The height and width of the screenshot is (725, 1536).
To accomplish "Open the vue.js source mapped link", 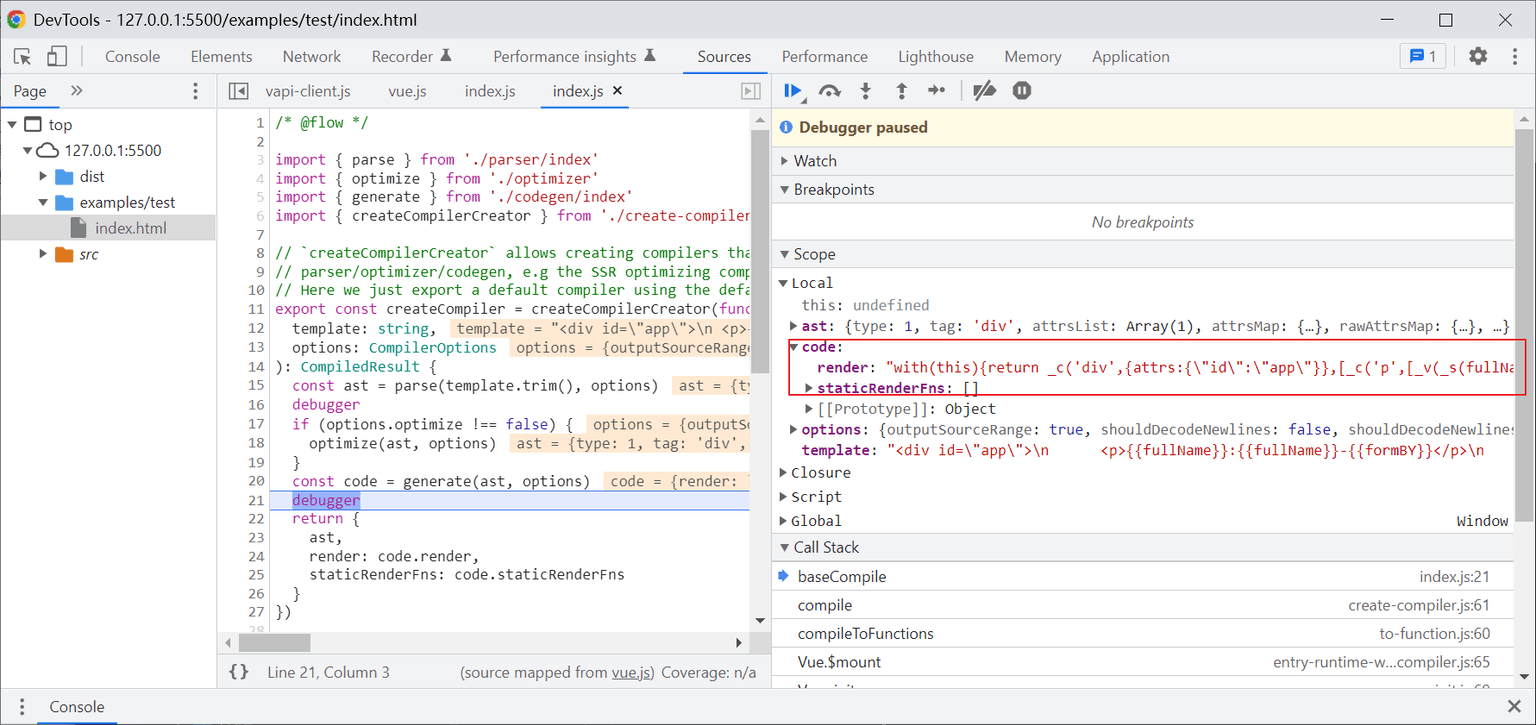I will (632, 673).
